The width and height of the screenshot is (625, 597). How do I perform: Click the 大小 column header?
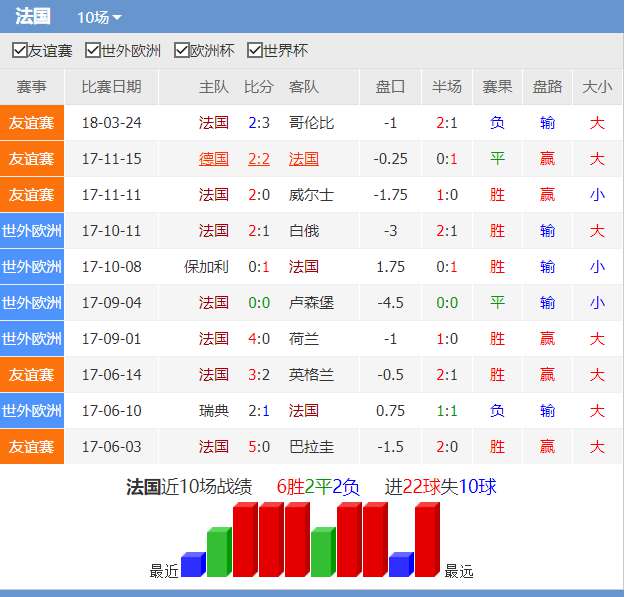coord(596,87)
